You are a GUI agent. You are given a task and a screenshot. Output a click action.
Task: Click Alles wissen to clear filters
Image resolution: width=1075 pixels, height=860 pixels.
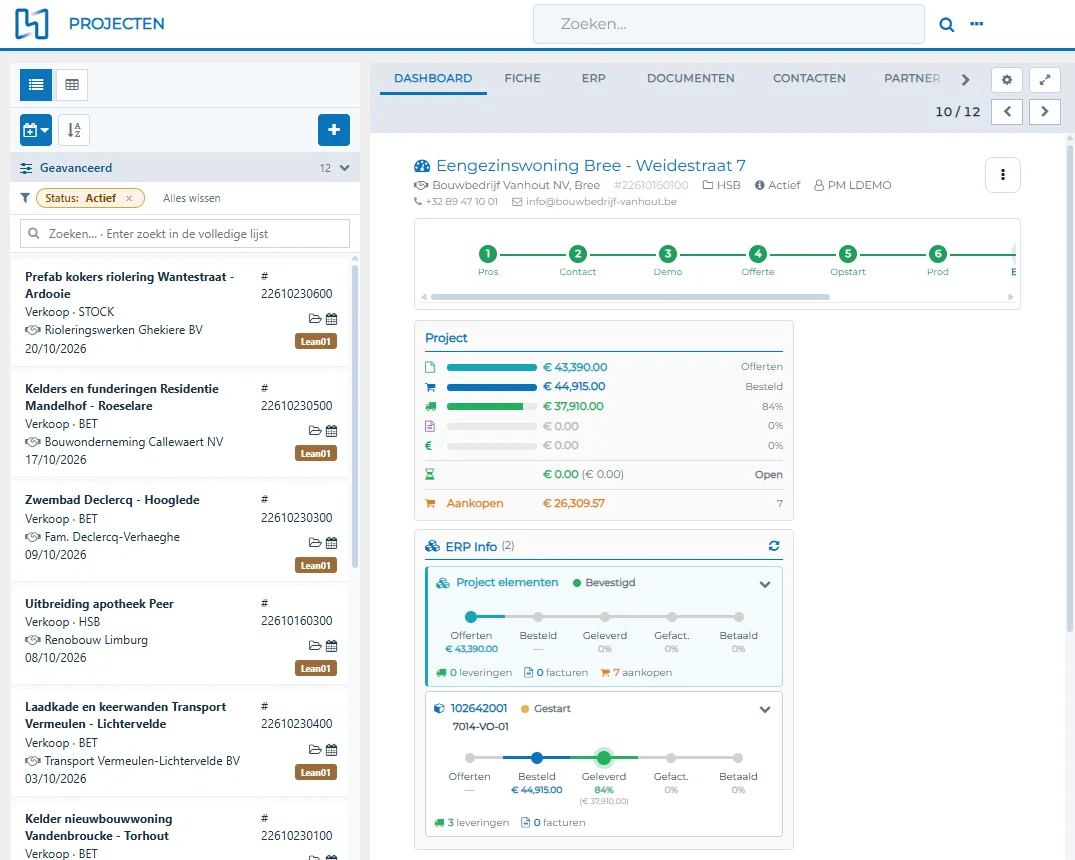pyautogui.click(x=192, y=198)
